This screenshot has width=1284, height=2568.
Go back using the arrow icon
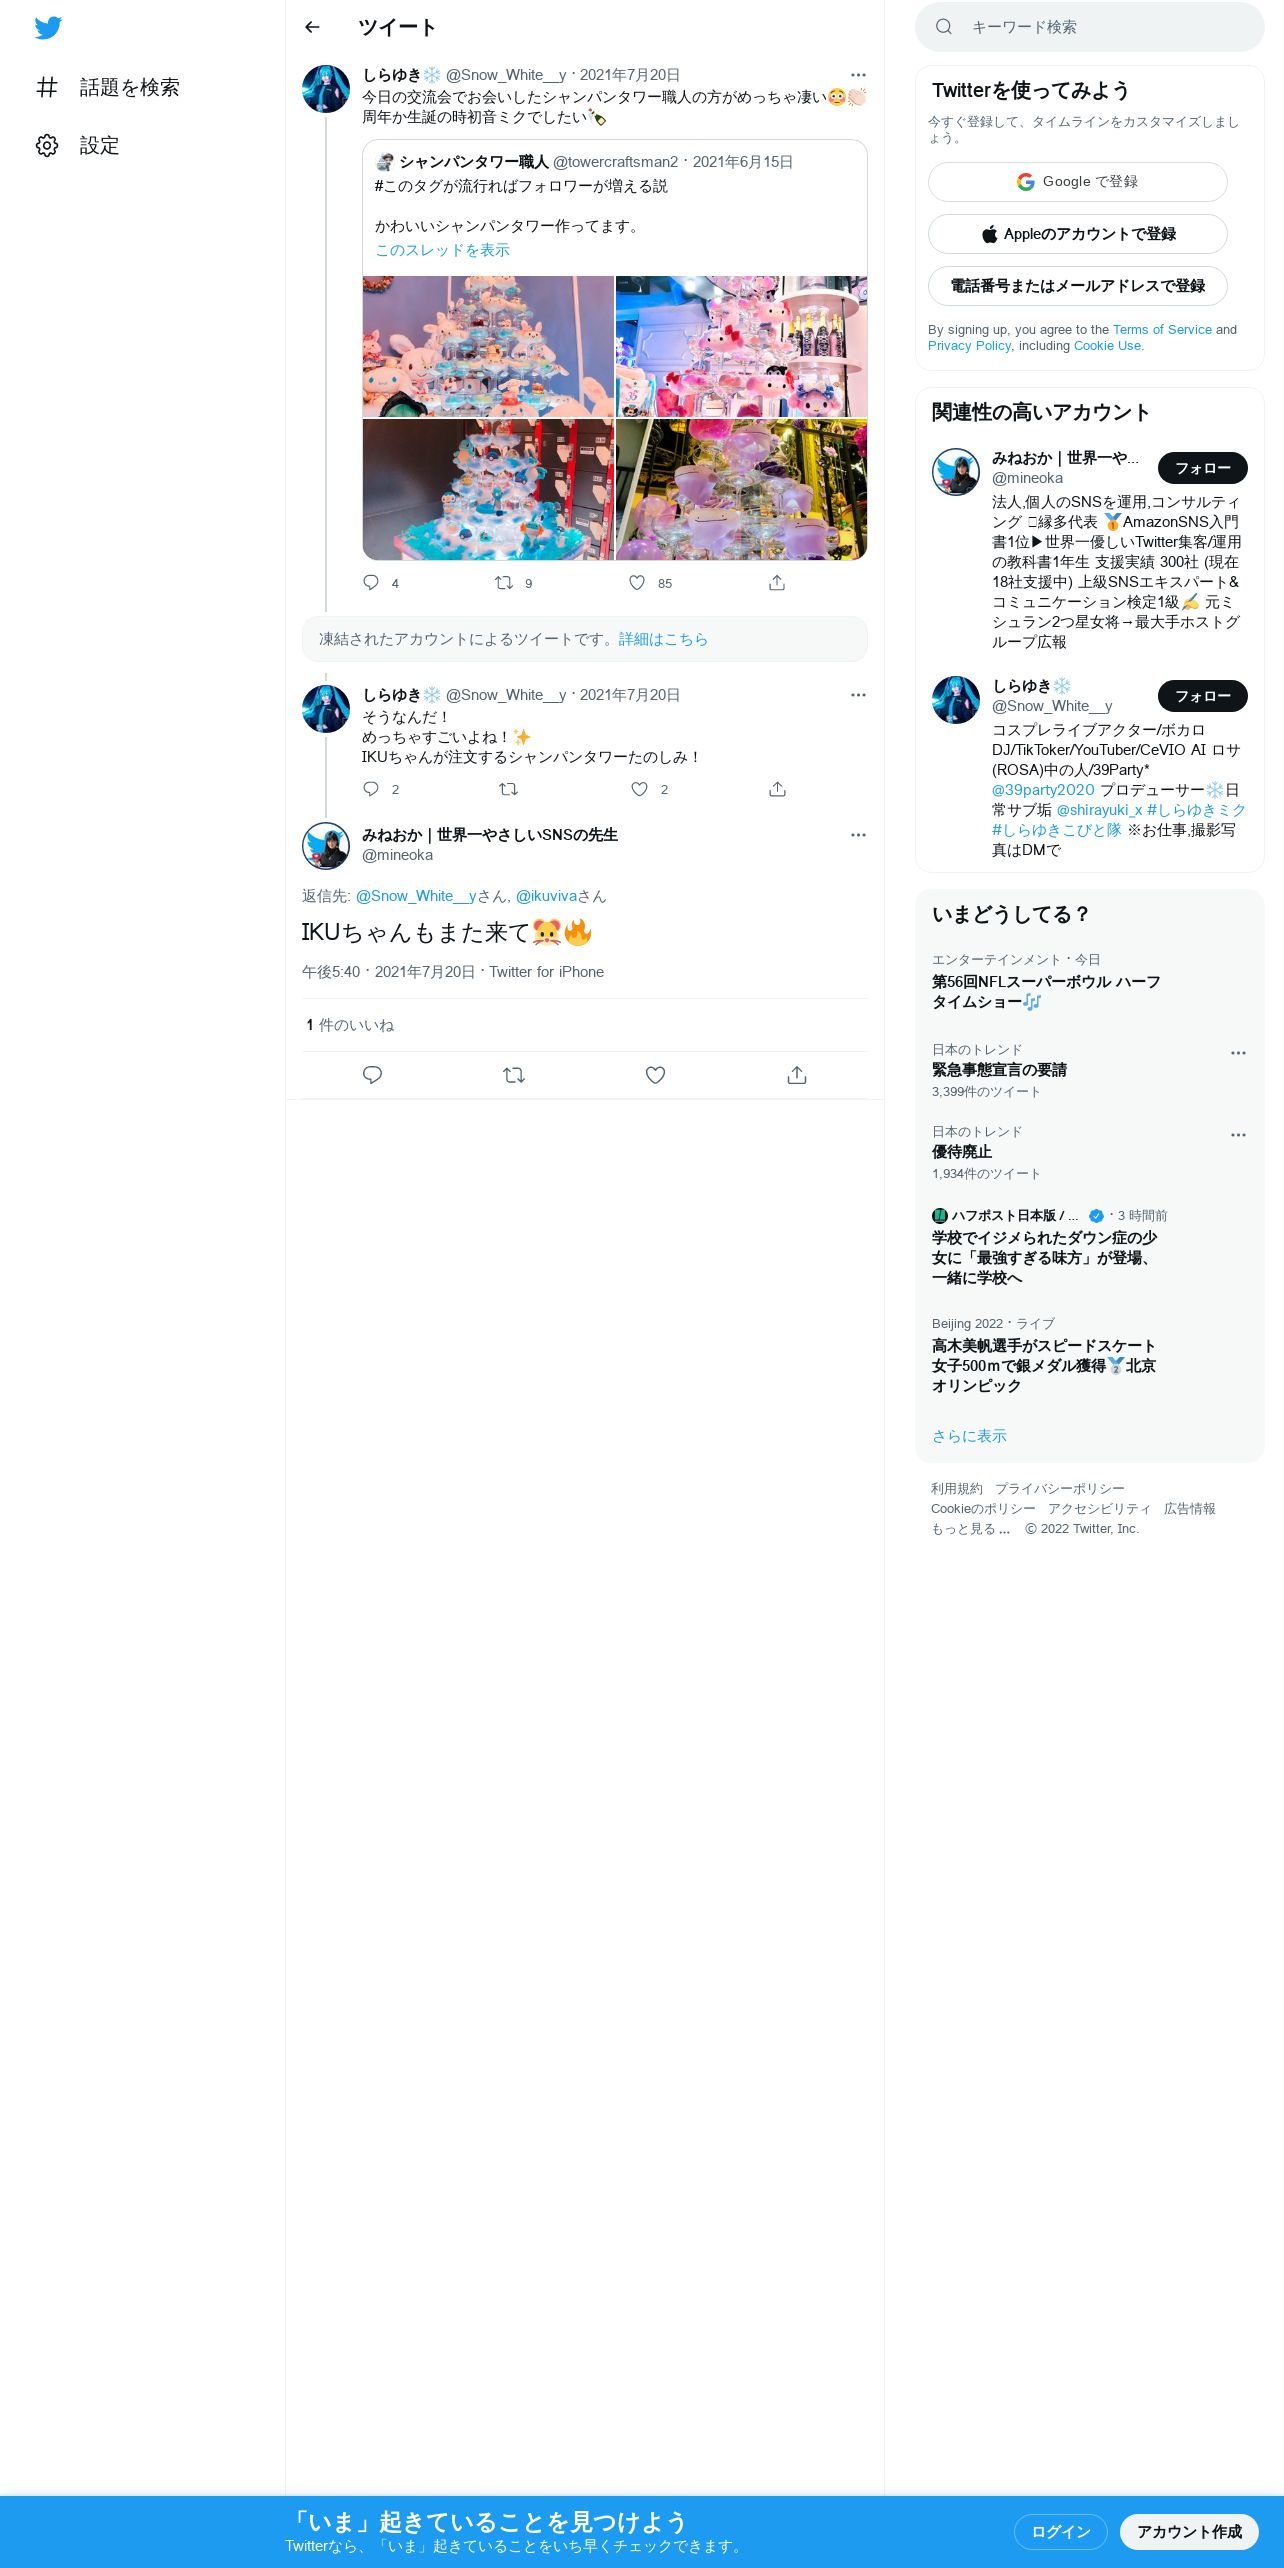312,27
